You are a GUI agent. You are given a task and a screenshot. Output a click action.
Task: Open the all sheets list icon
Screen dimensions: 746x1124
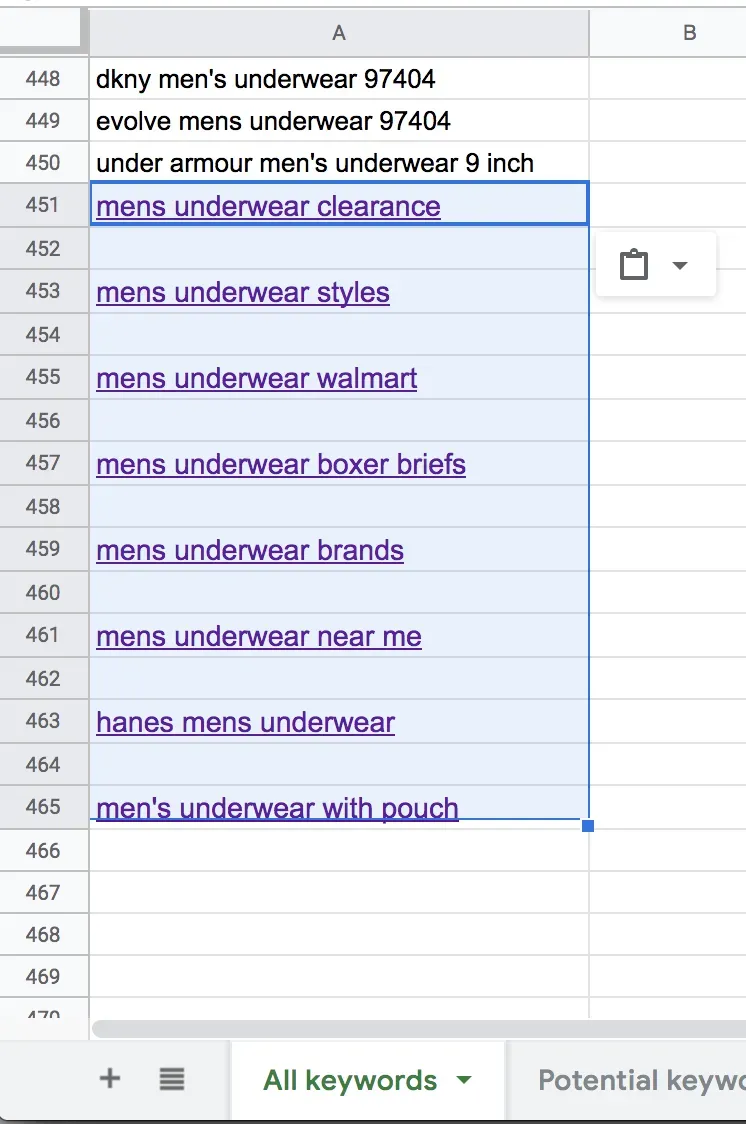pos(172,1078)
